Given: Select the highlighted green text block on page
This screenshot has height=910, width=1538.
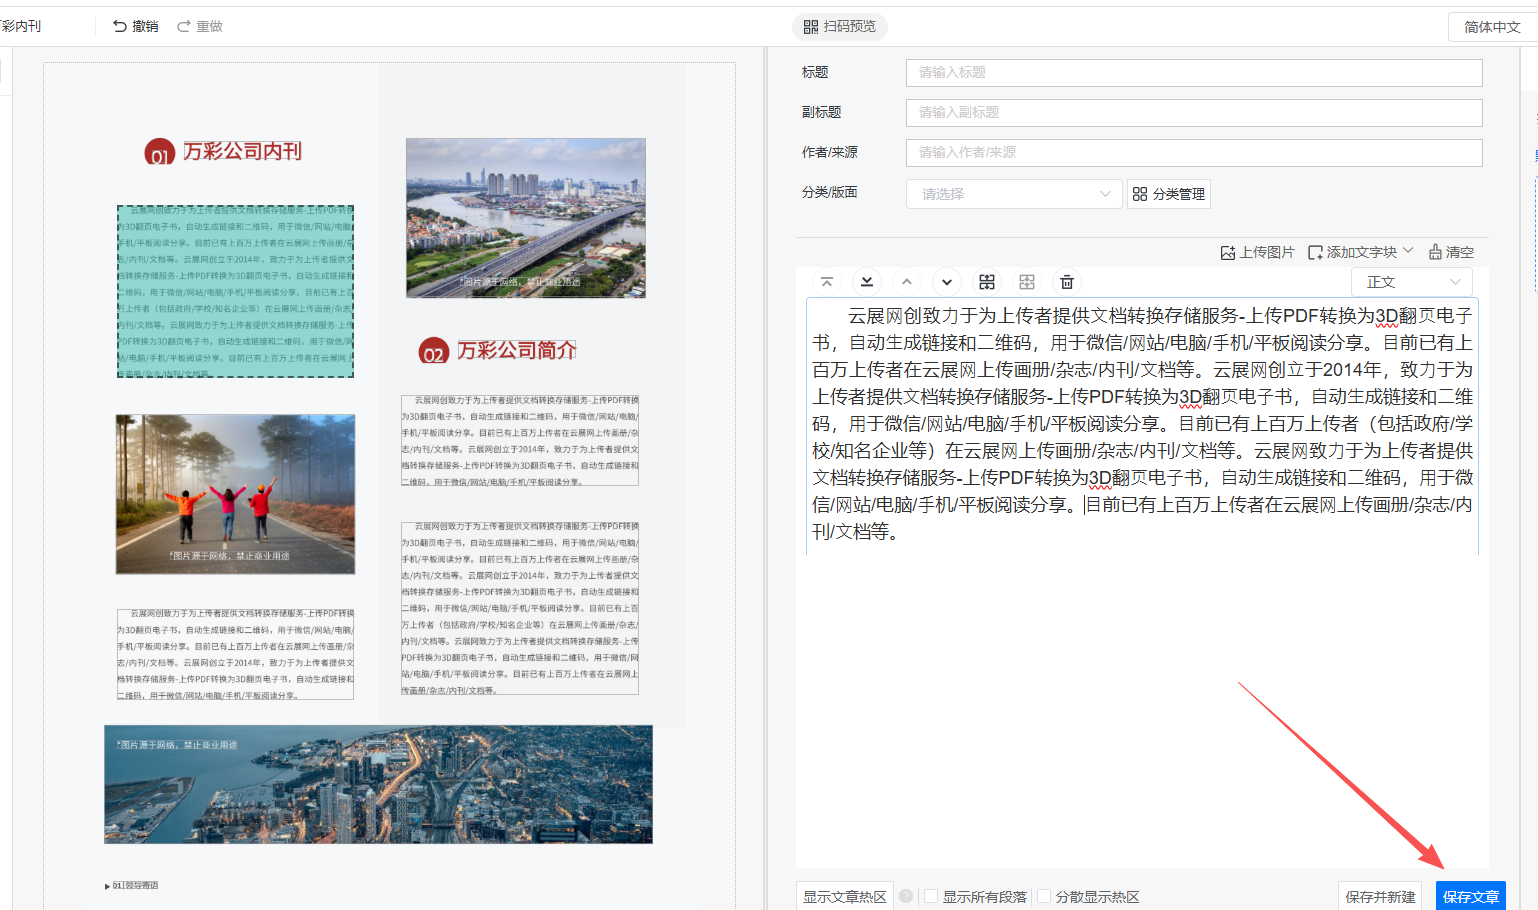Looking at the screenshot, I should point(235,291).
